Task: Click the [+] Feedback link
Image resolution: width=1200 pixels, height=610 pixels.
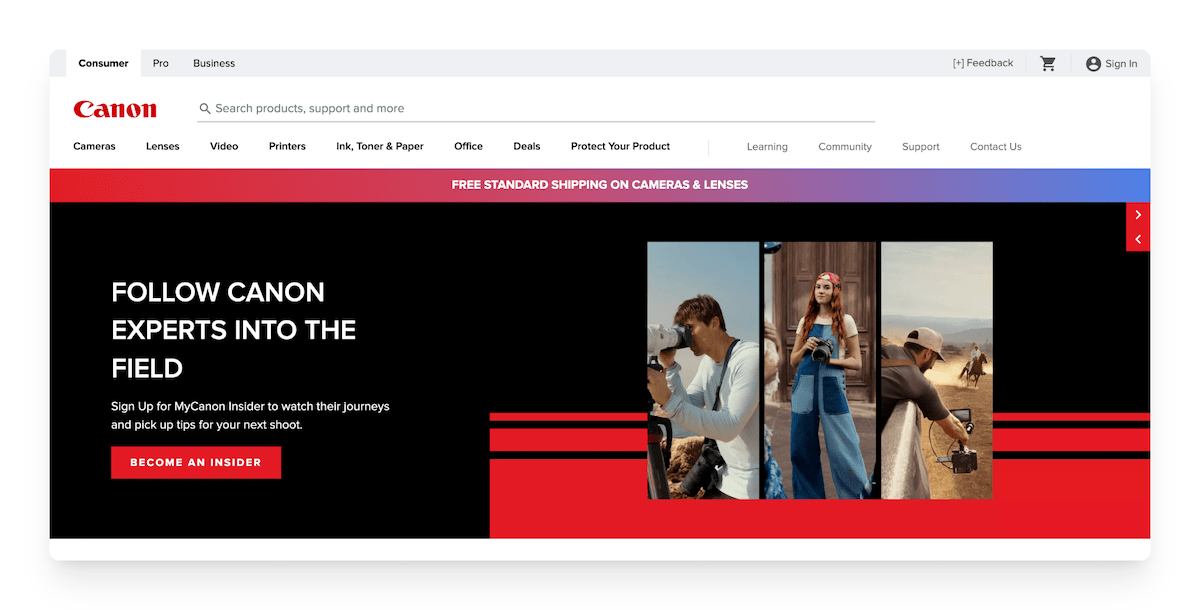Action: point(983,63)
